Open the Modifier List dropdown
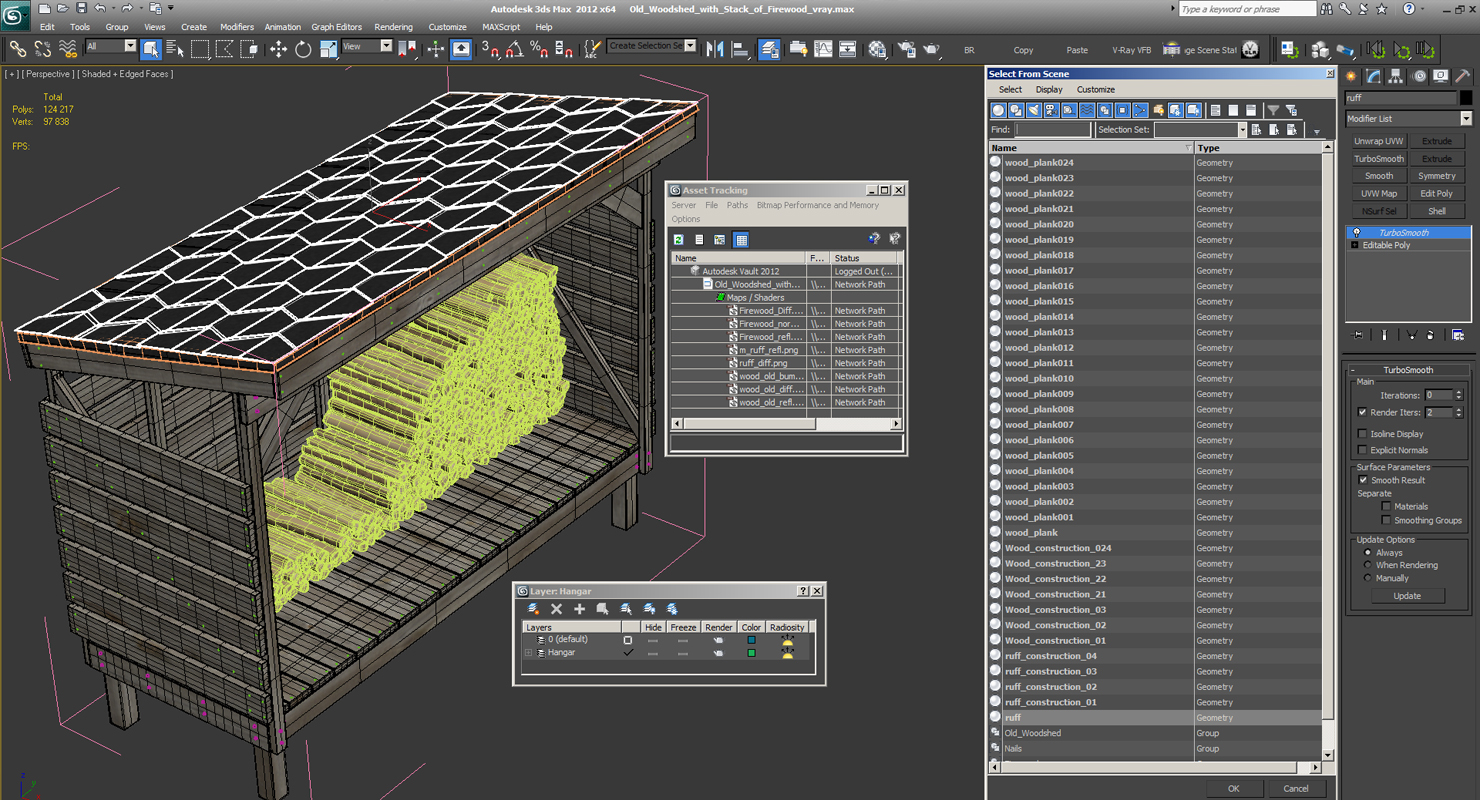This screenshot has width=1480, height=800. [x=1408, y=118]
